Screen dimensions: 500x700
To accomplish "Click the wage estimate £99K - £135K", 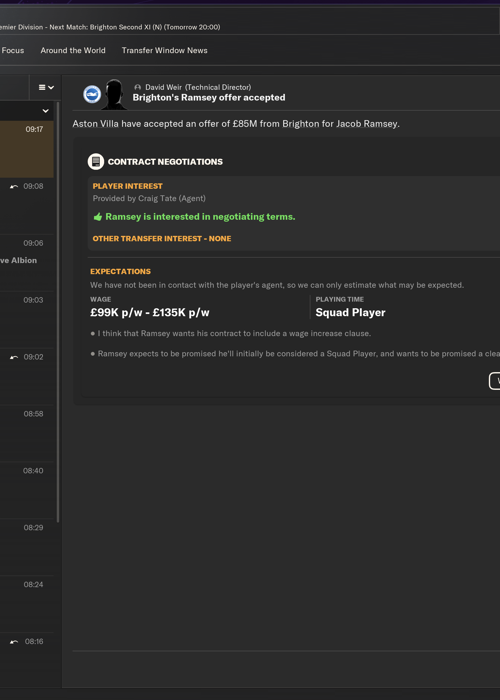I will click(150, 312).
